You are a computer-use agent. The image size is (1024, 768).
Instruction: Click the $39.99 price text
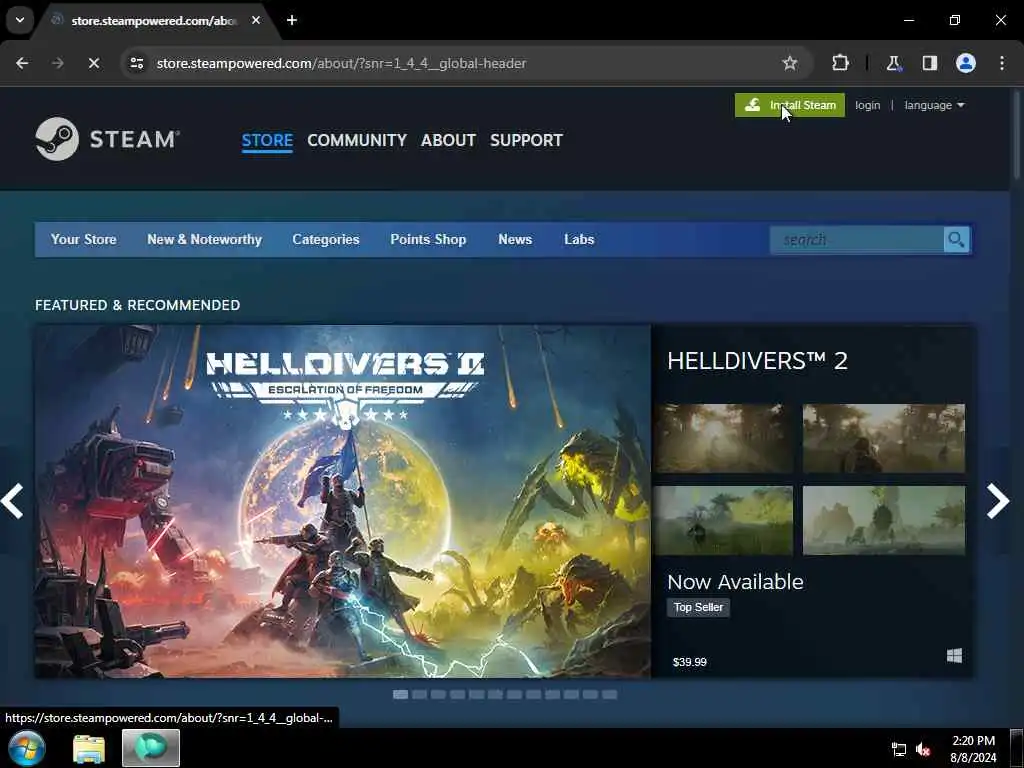coord(690,662)
